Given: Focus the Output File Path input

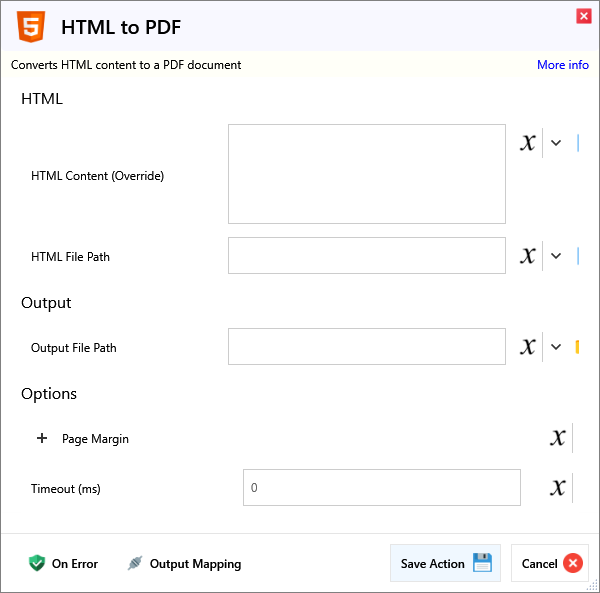Looking at the screenshot, I should point(366,347).
